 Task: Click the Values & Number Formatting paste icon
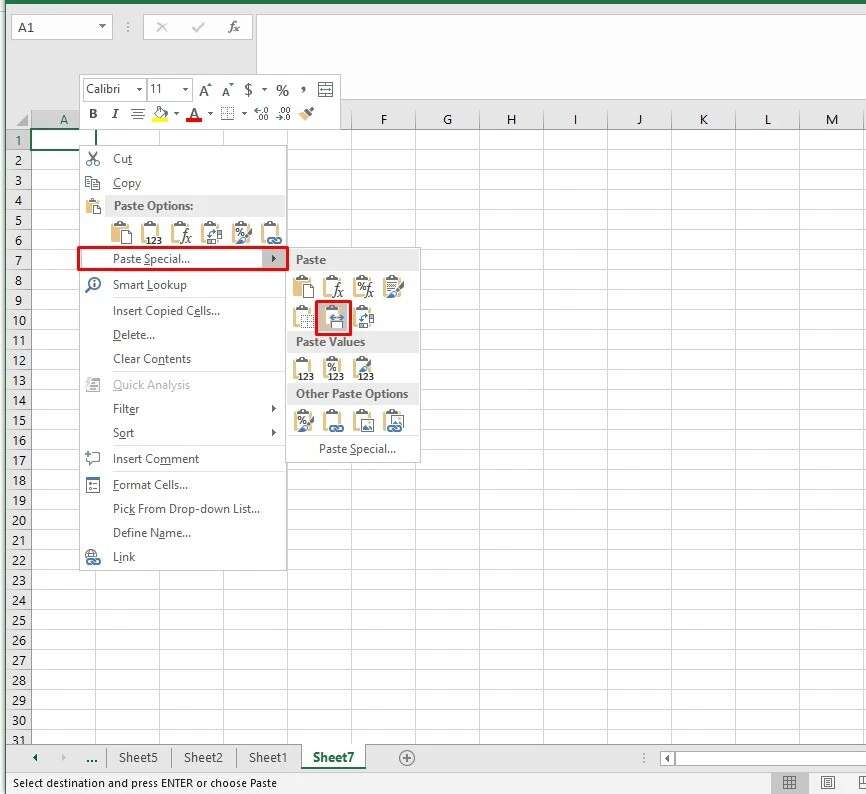(332, 366)
